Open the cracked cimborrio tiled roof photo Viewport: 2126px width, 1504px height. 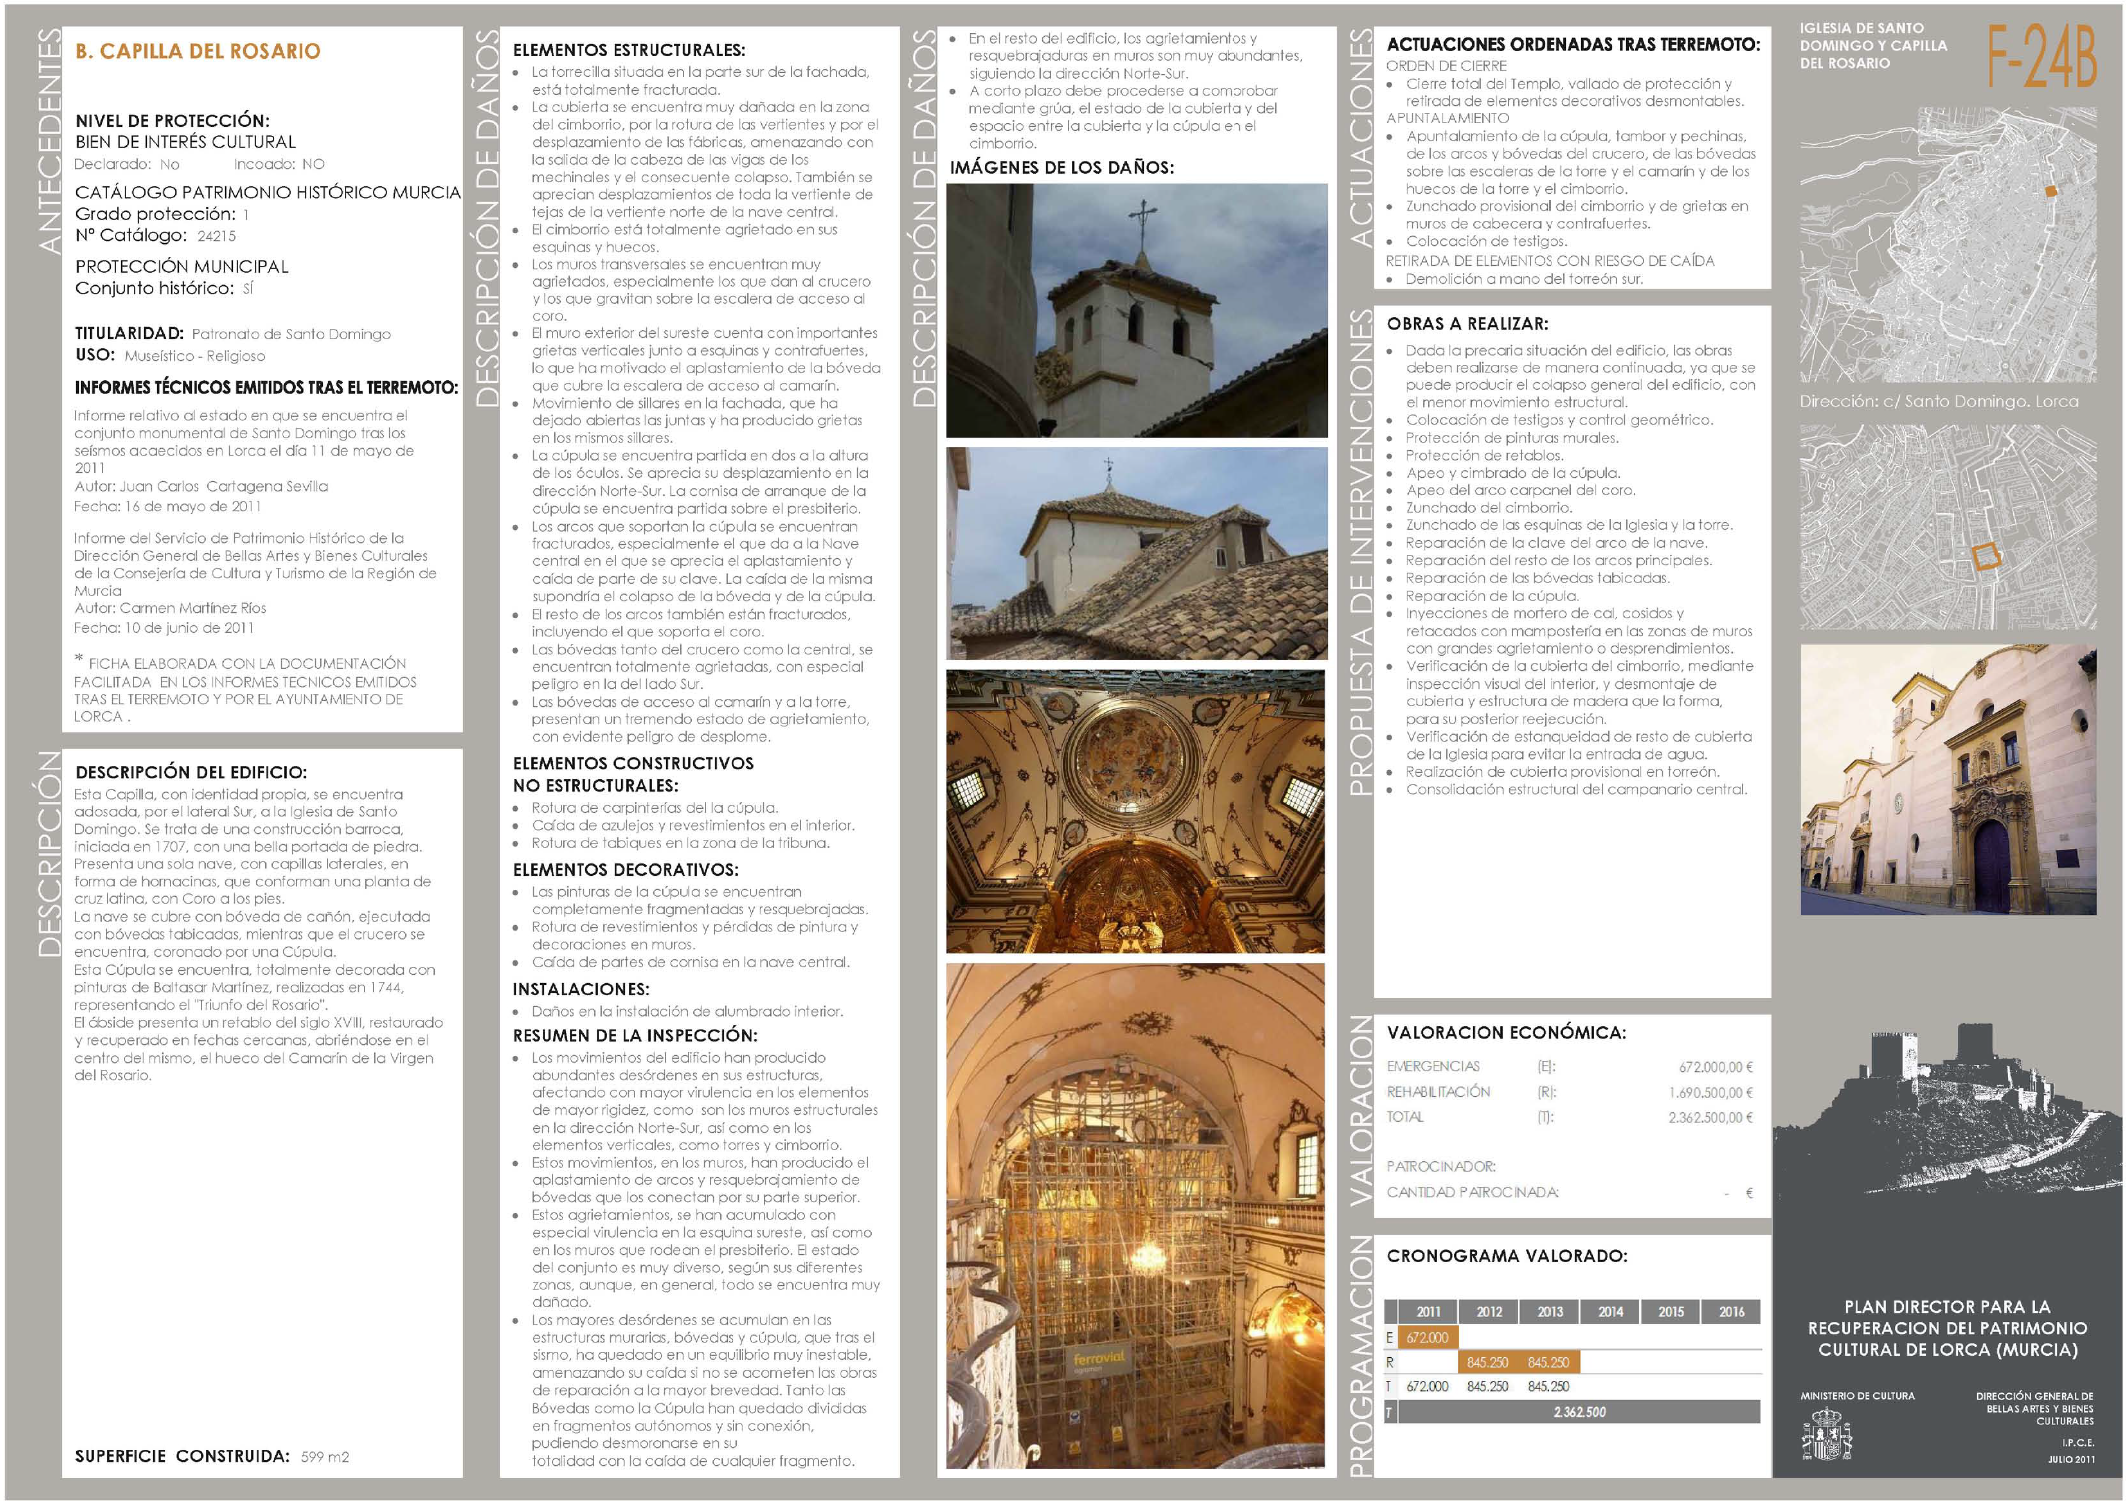pyautogui.click(x=1137, y=553)
